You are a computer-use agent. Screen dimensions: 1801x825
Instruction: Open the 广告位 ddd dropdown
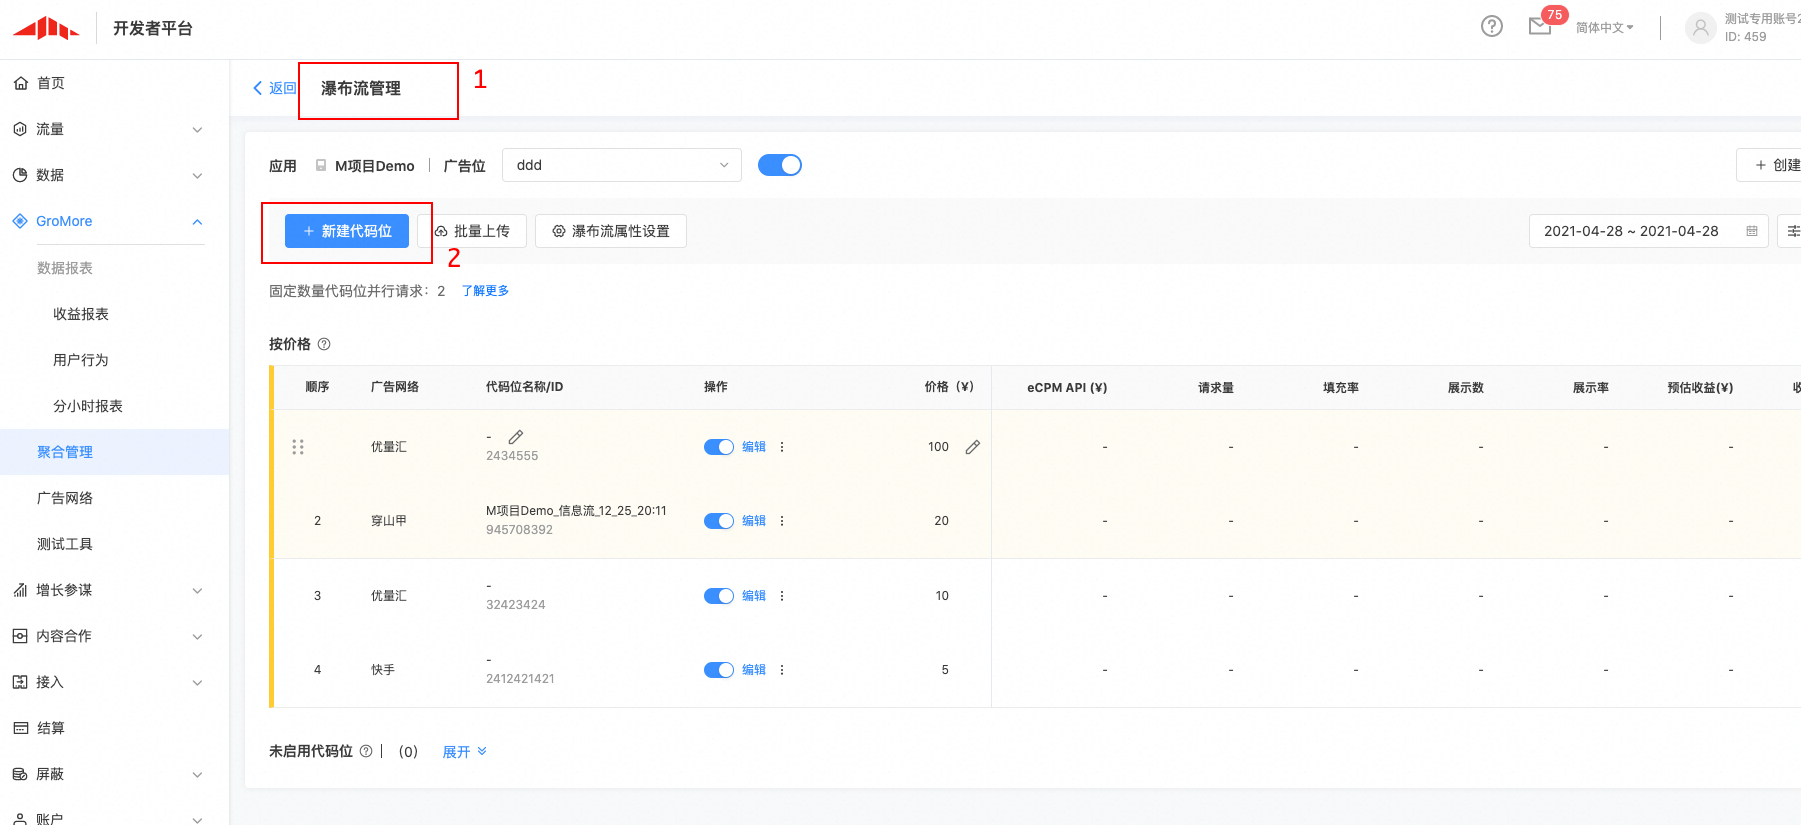622,165
